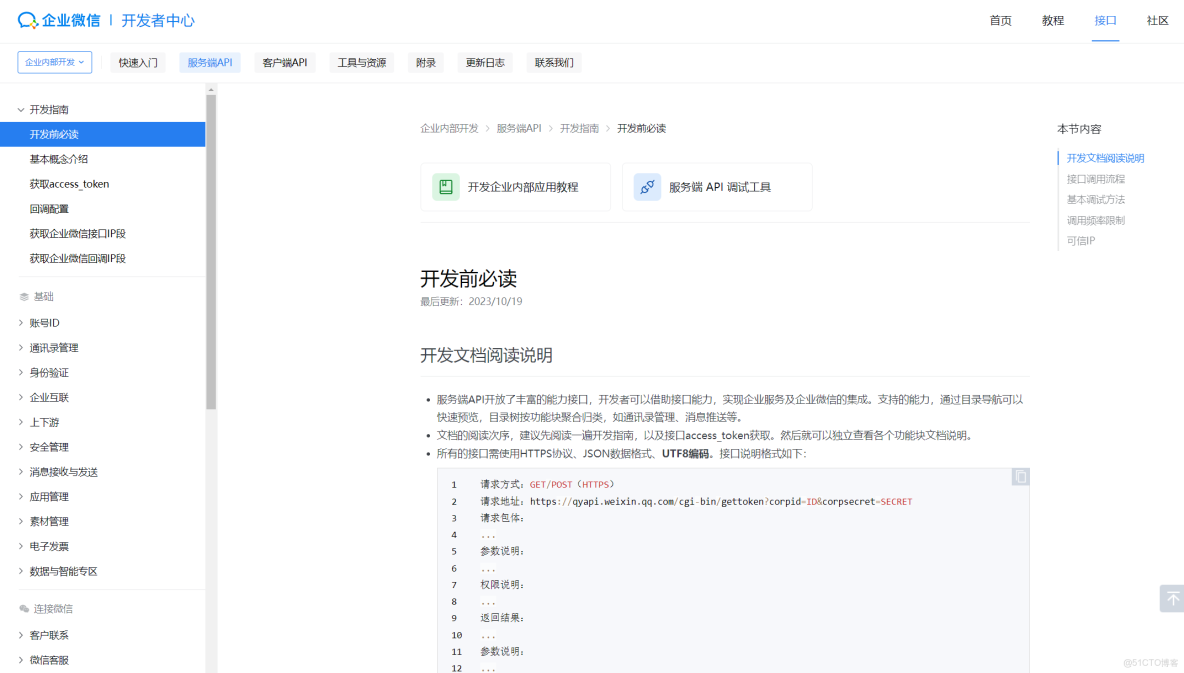This screenshot has width=1184, height=673.
Task: Click the 教程 item in the top navigation
Action: coord(1052,20)
